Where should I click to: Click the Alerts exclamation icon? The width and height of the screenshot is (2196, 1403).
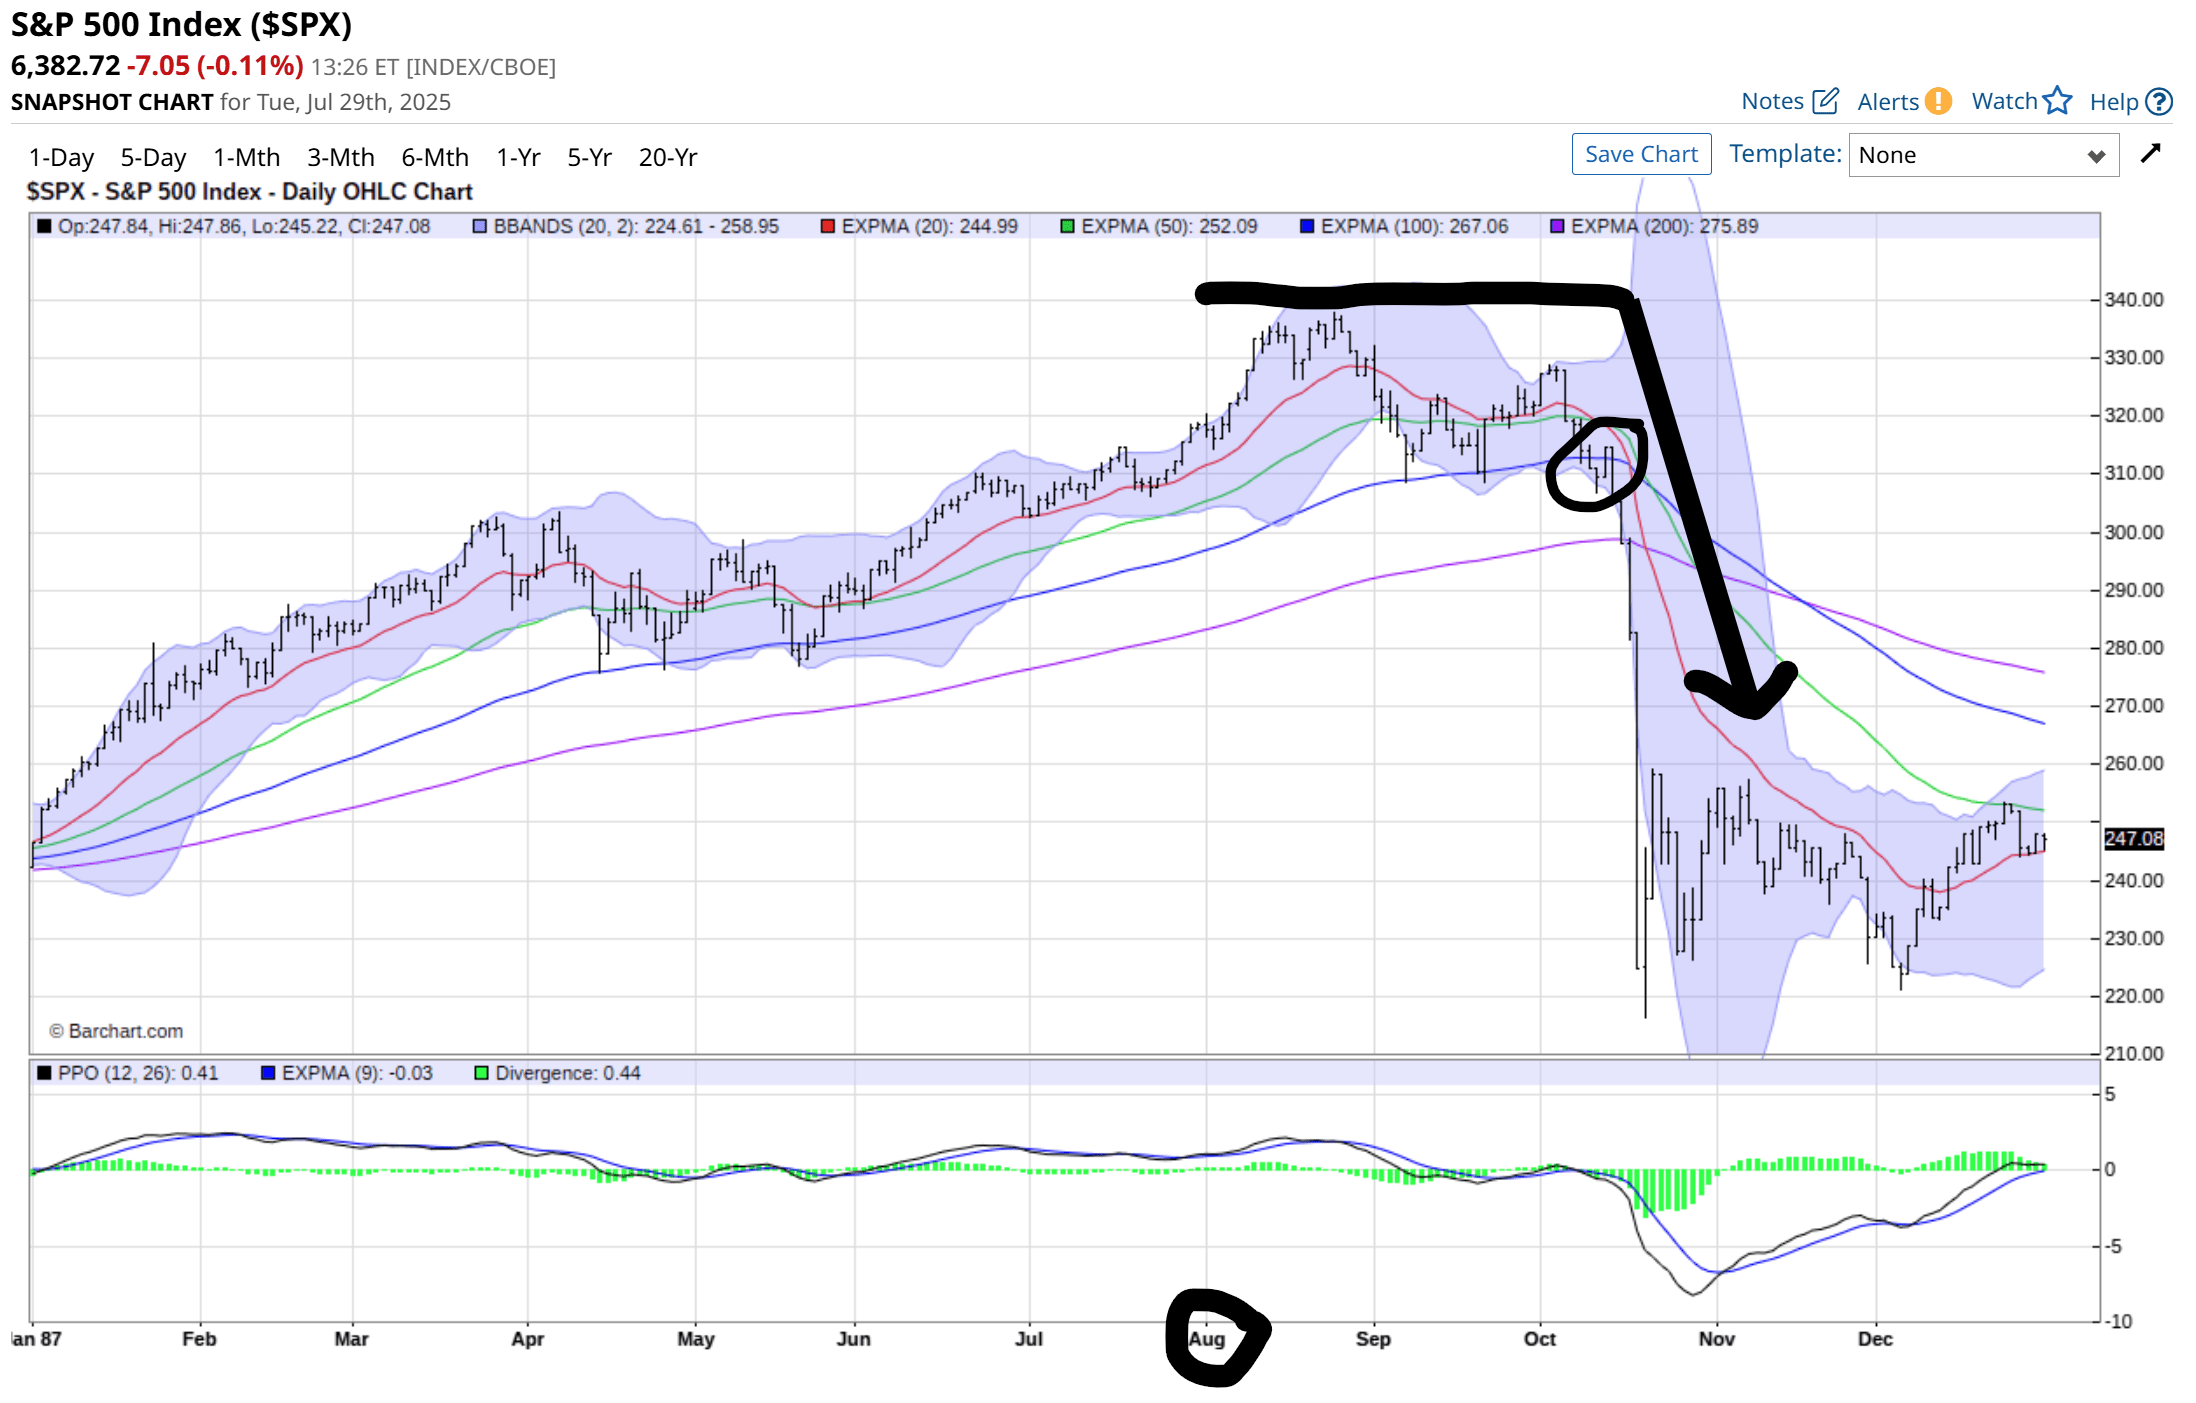point(1938,101)
